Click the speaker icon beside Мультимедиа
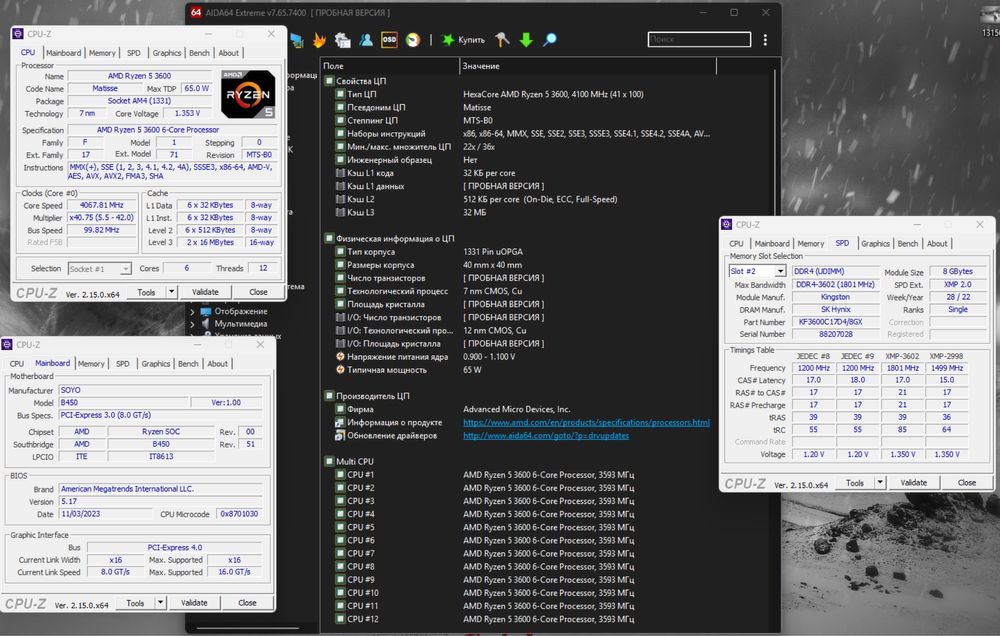1000x636 pixels. (206, 323)
